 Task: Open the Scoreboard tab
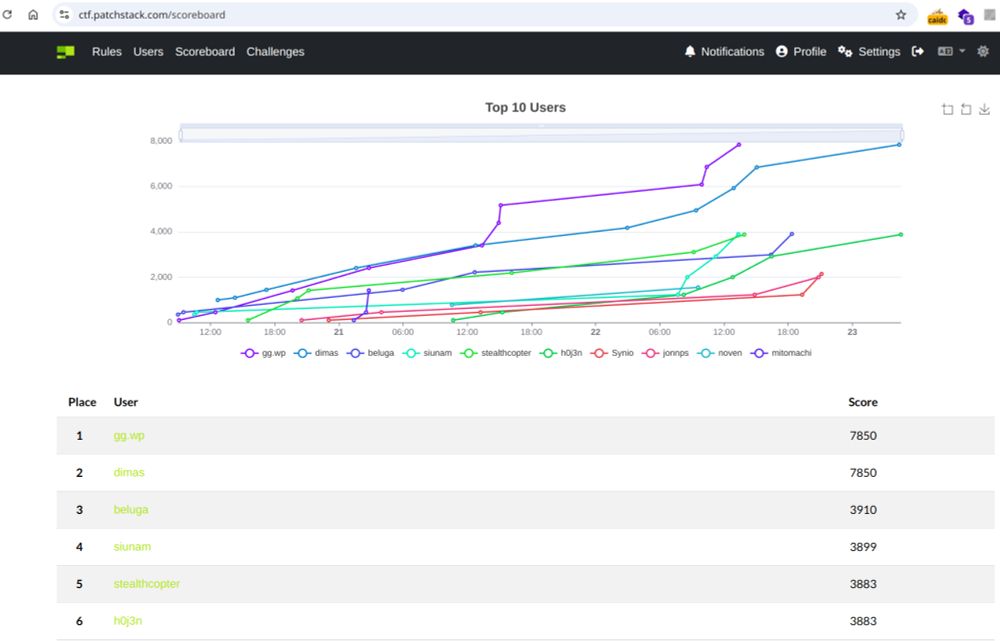pyautogui.click(x=205, y=52)
